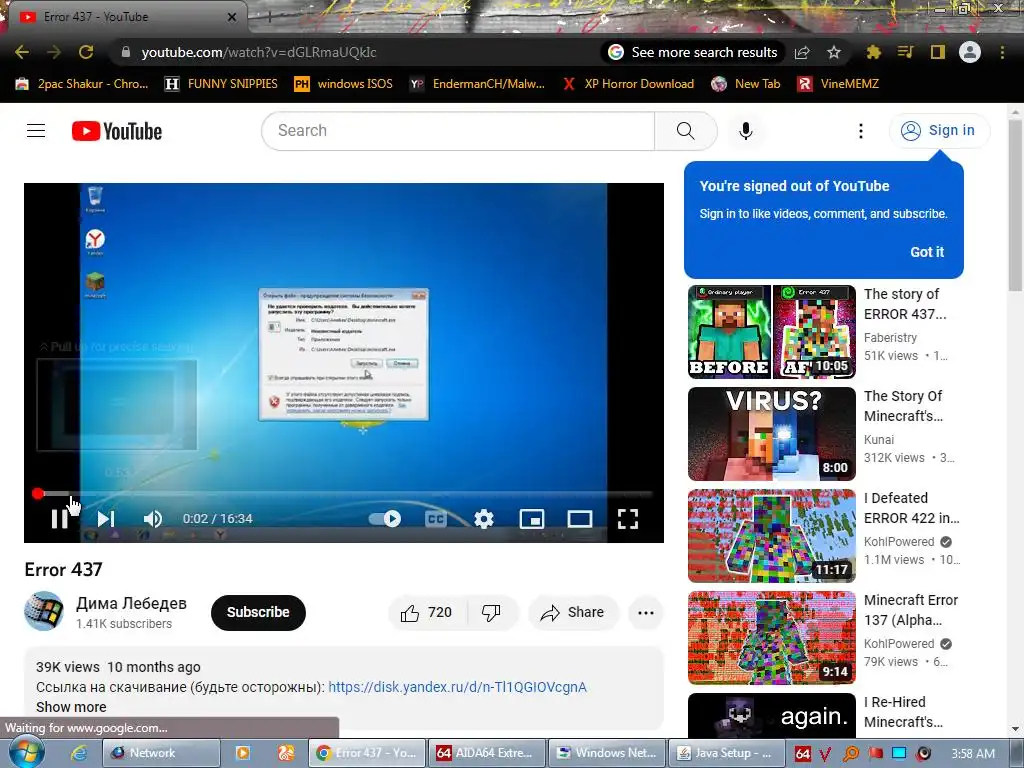Screen dimensions: 1024x768
Task: Search with voice microphone icon
Action: 746,131
